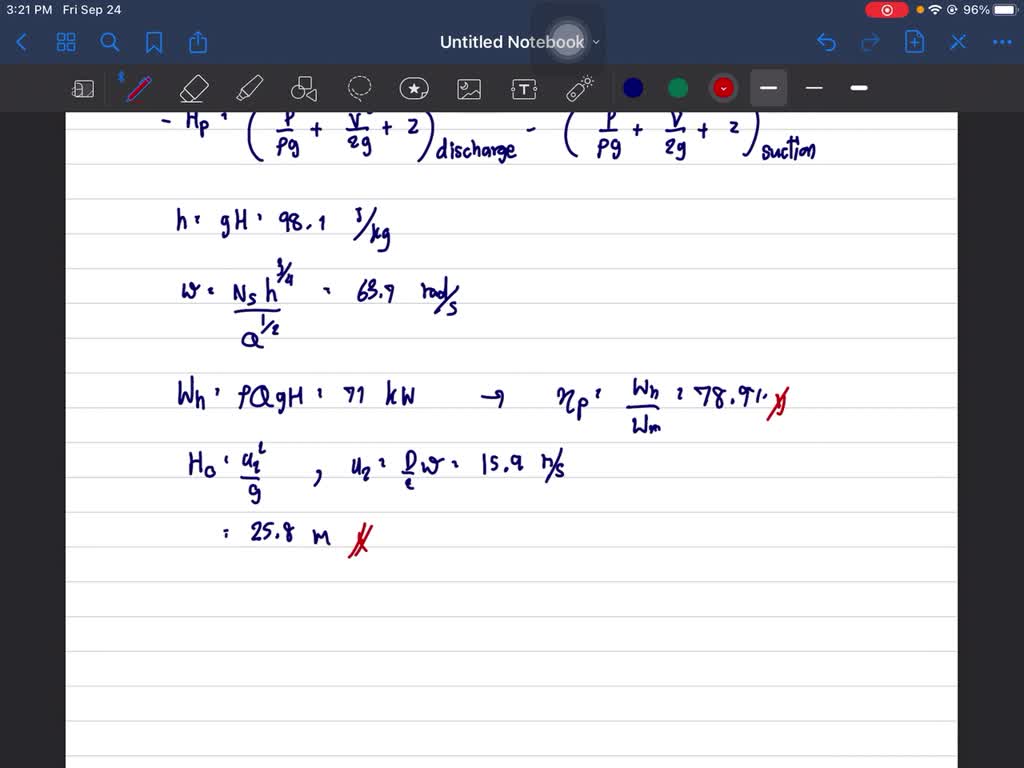Activate the laser pointer tool

[x=580, y=88]
